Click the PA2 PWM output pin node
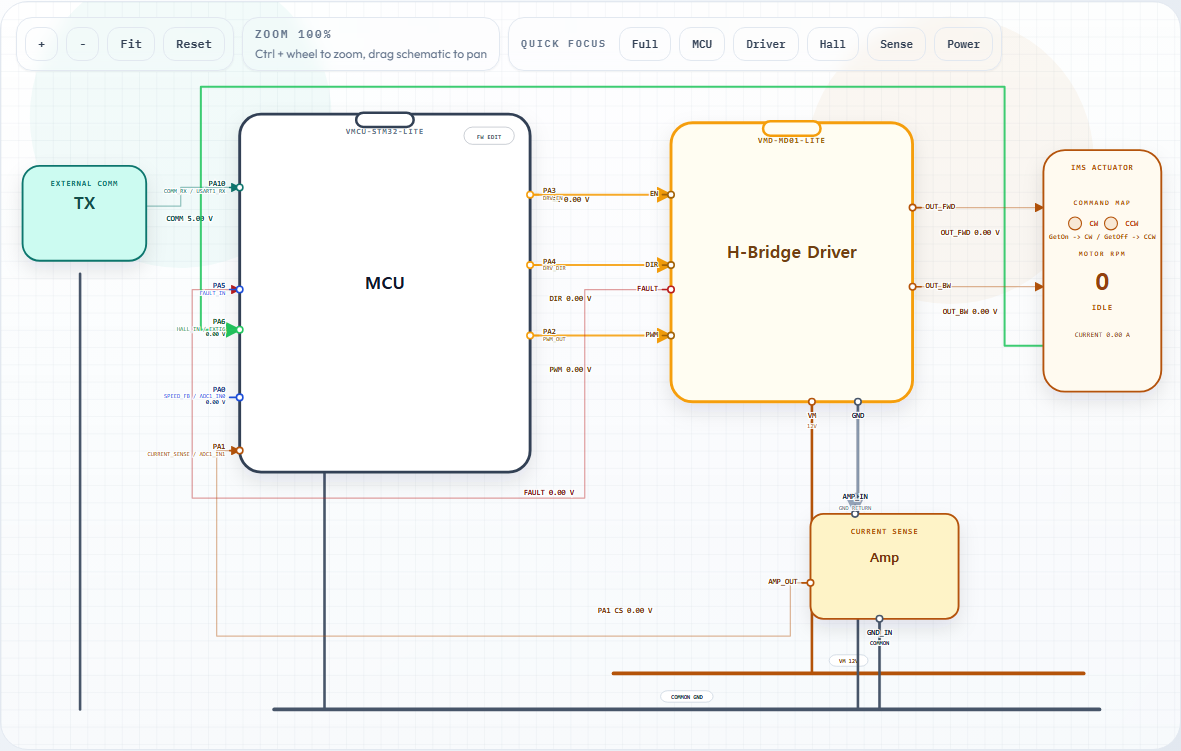This screenshot has height=751, width=1181. tap(530, 335)
